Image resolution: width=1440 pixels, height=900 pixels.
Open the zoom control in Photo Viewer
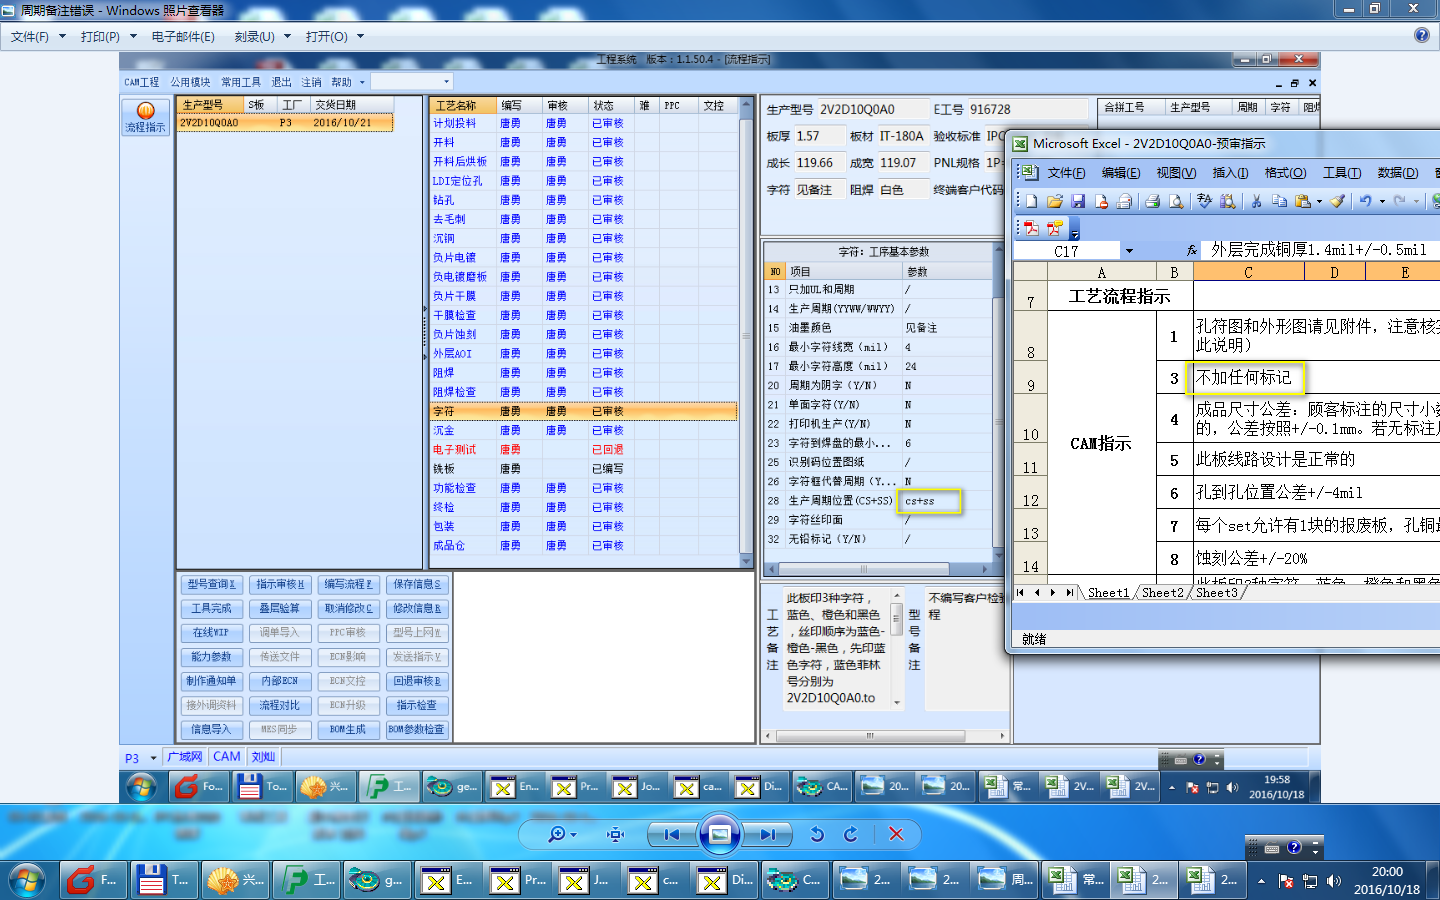click(562, 834)
